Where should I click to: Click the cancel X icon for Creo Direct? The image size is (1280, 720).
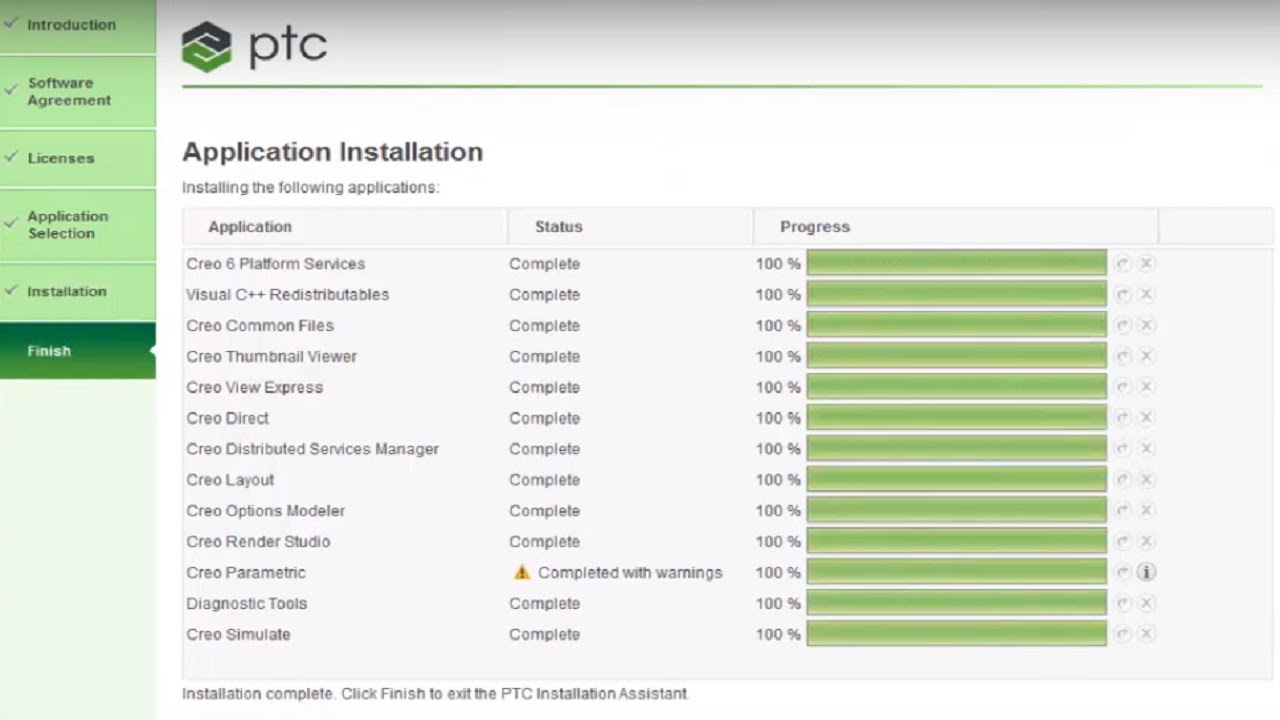(1147, 418)
